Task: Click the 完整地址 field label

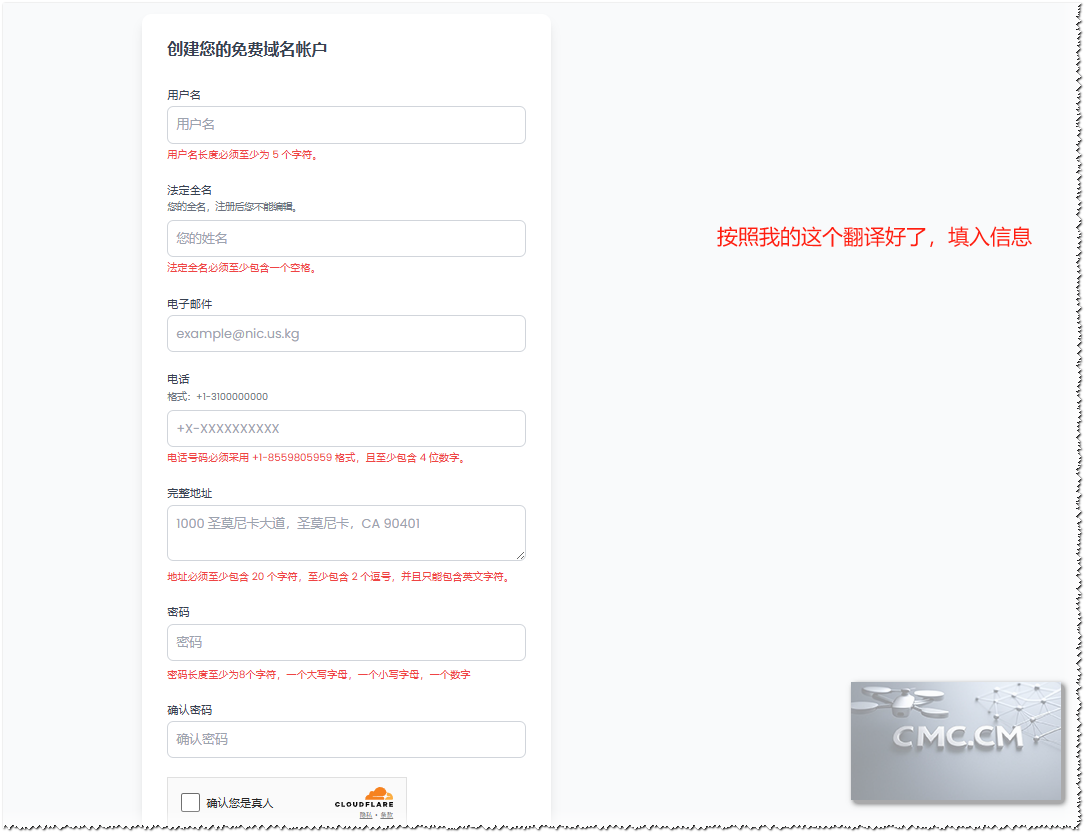Action: [x=189, y=493]
